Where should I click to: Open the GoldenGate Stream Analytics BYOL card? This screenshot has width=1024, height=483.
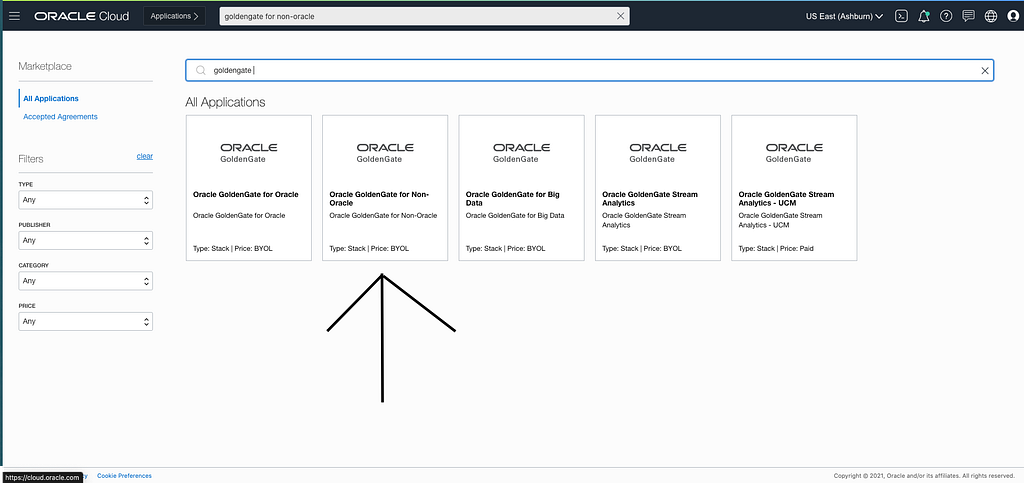658,188
